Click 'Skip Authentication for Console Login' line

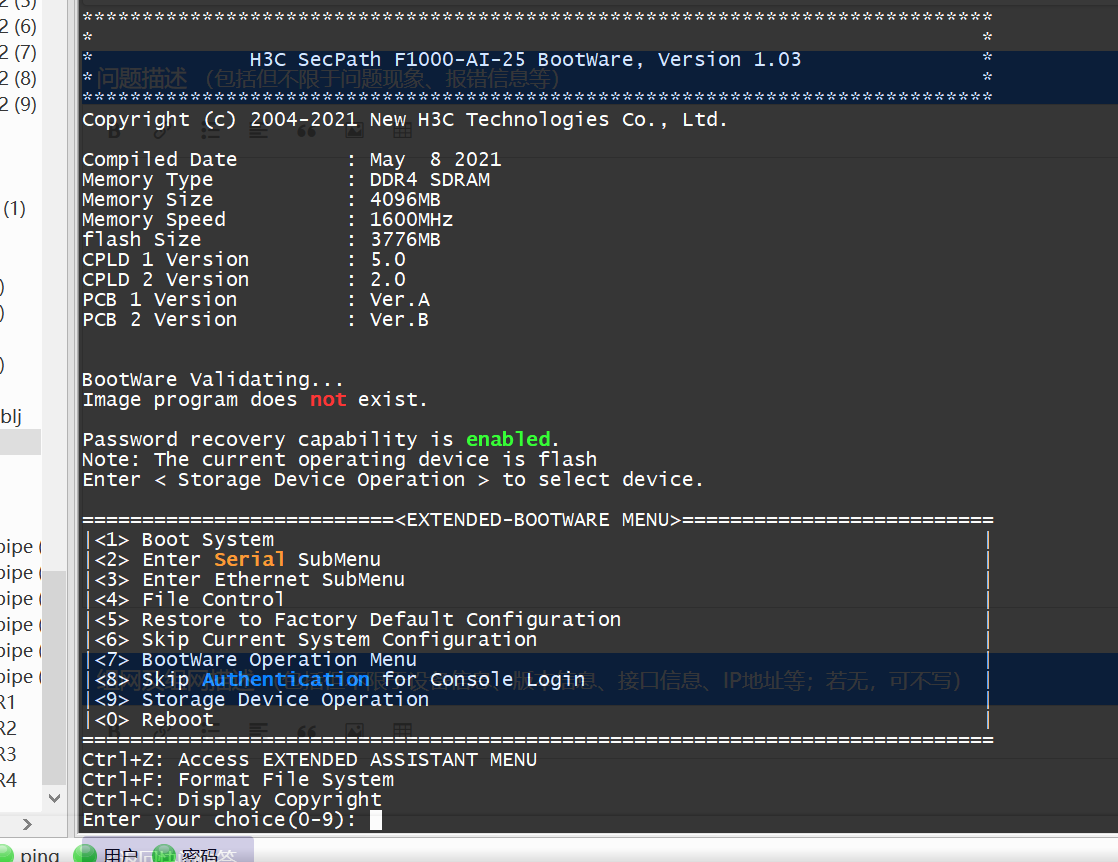(x=339, y=679)
